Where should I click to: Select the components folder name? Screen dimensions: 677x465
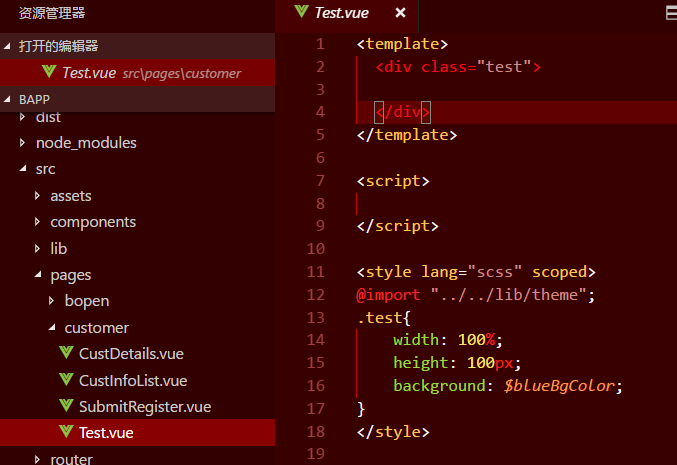click(93, 222)
